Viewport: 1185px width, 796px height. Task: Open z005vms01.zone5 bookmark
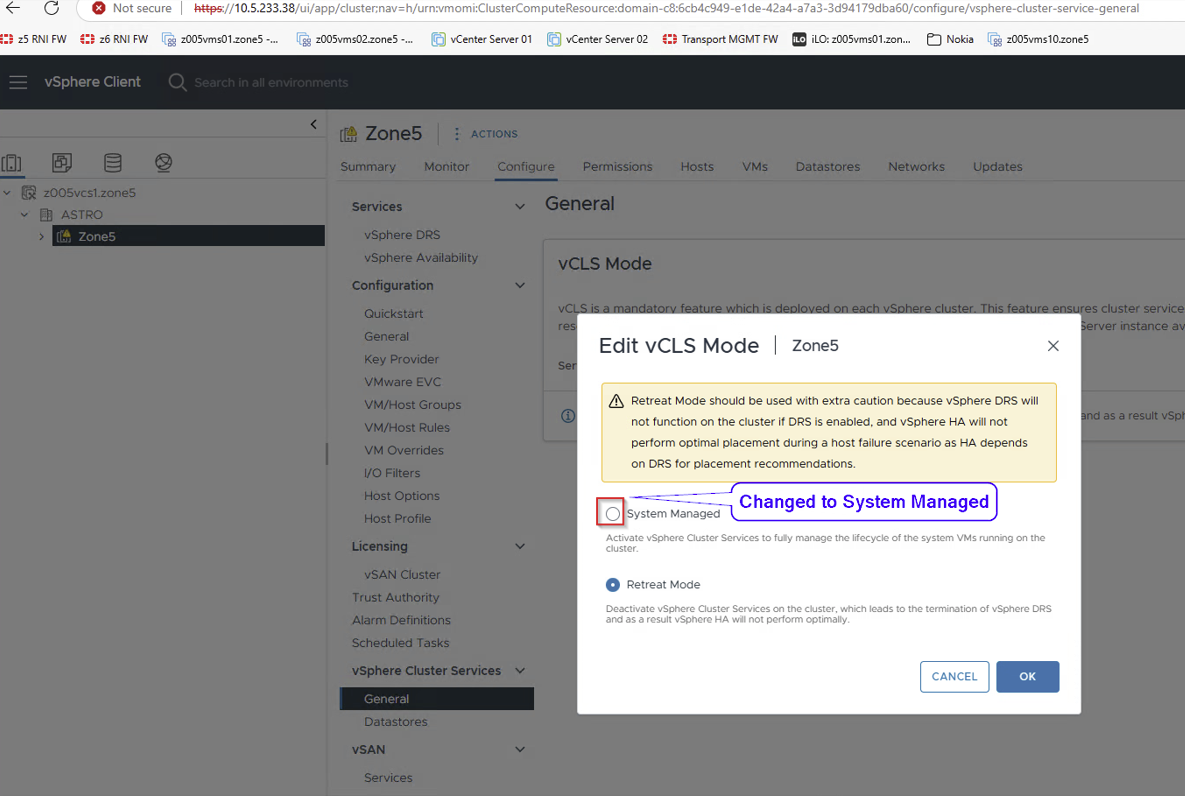pyautogui.click(x=220, y=39)
